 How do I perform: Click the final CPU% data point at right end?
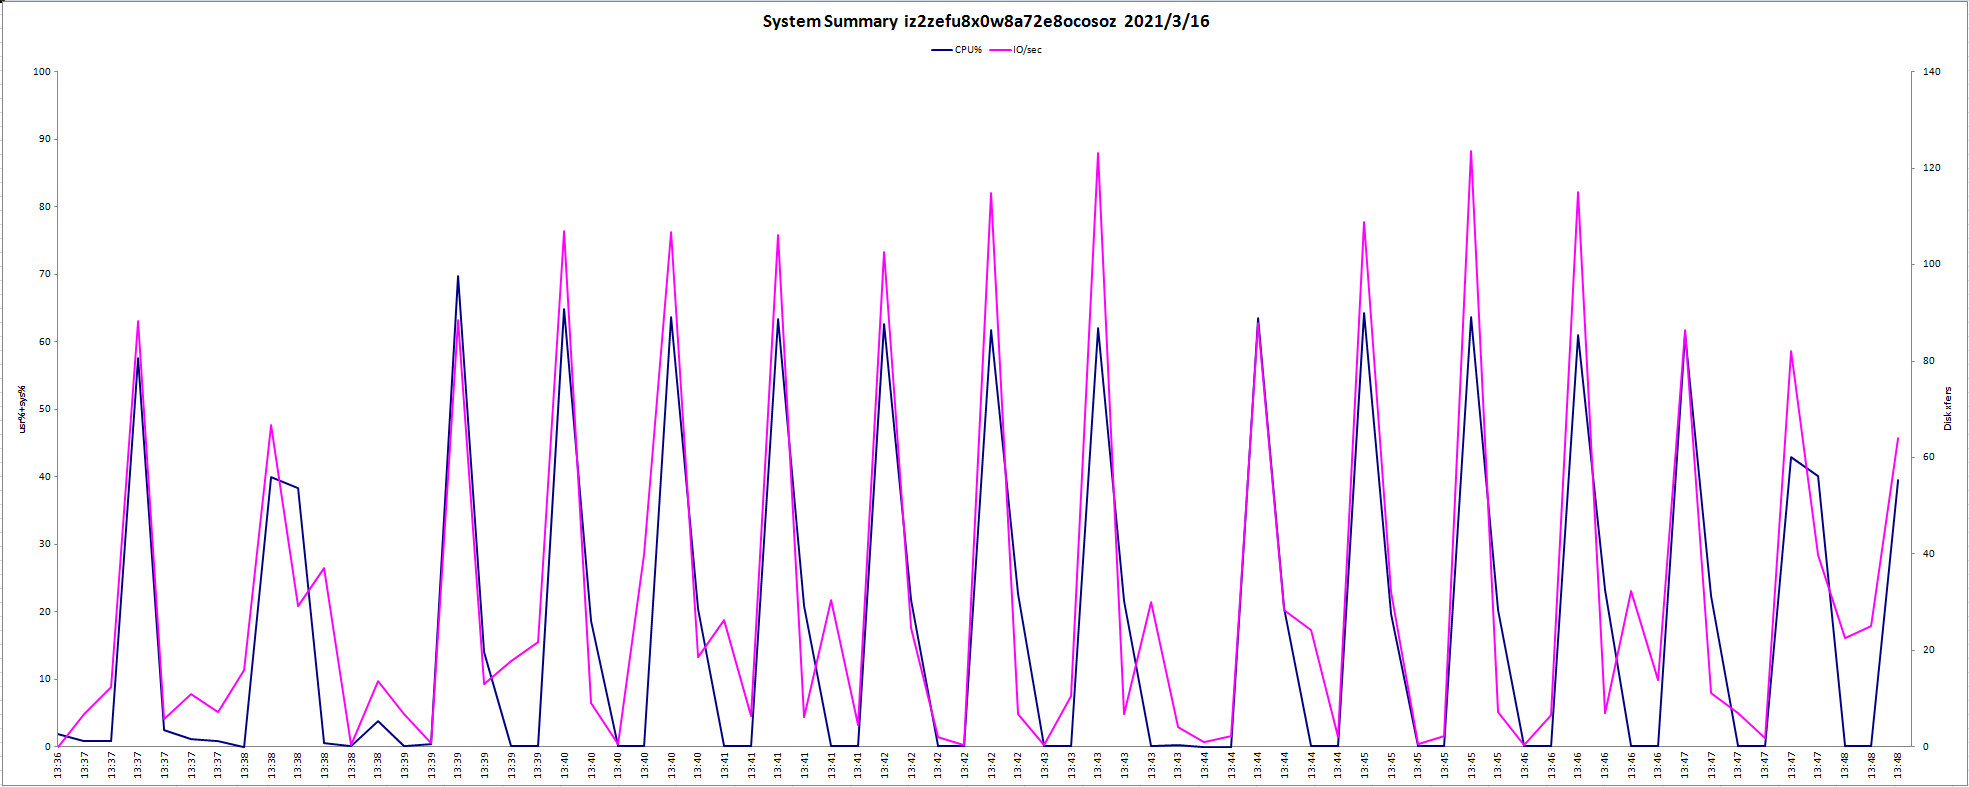pyautogui.click(x=1898, y=480)
